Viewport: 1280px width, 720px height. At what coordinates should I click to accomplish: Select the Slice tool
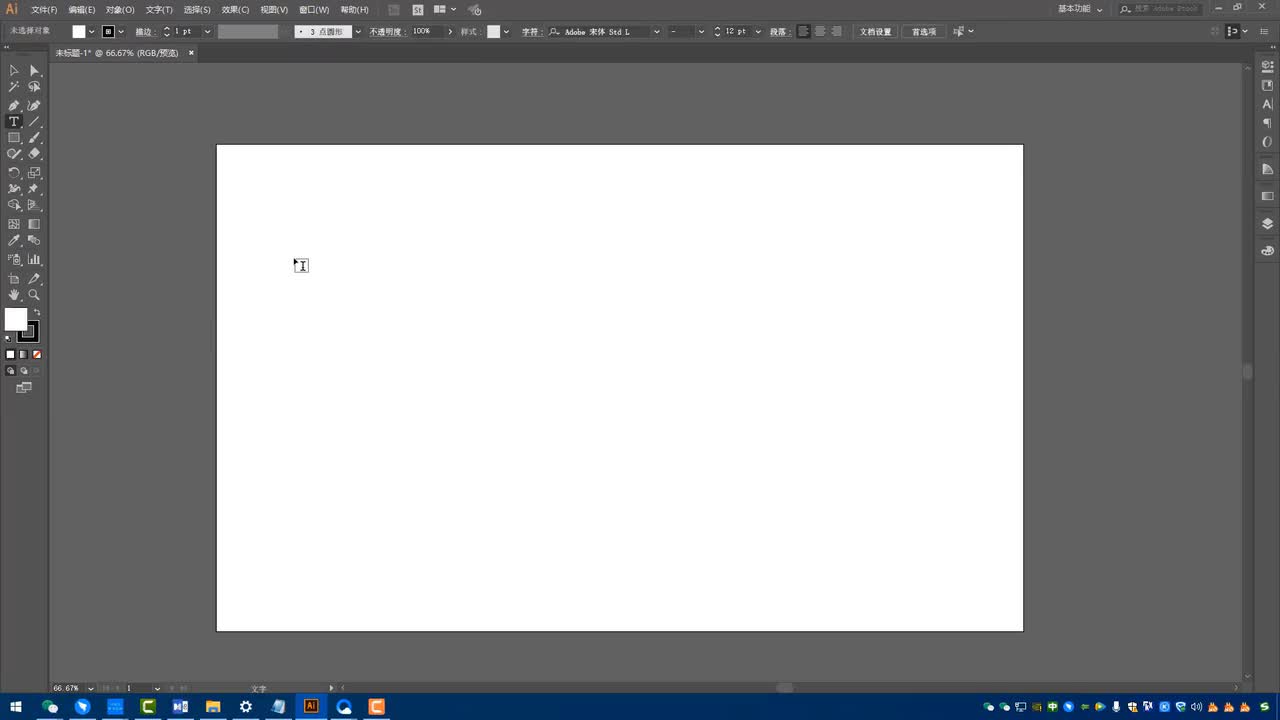click(34, 278)
